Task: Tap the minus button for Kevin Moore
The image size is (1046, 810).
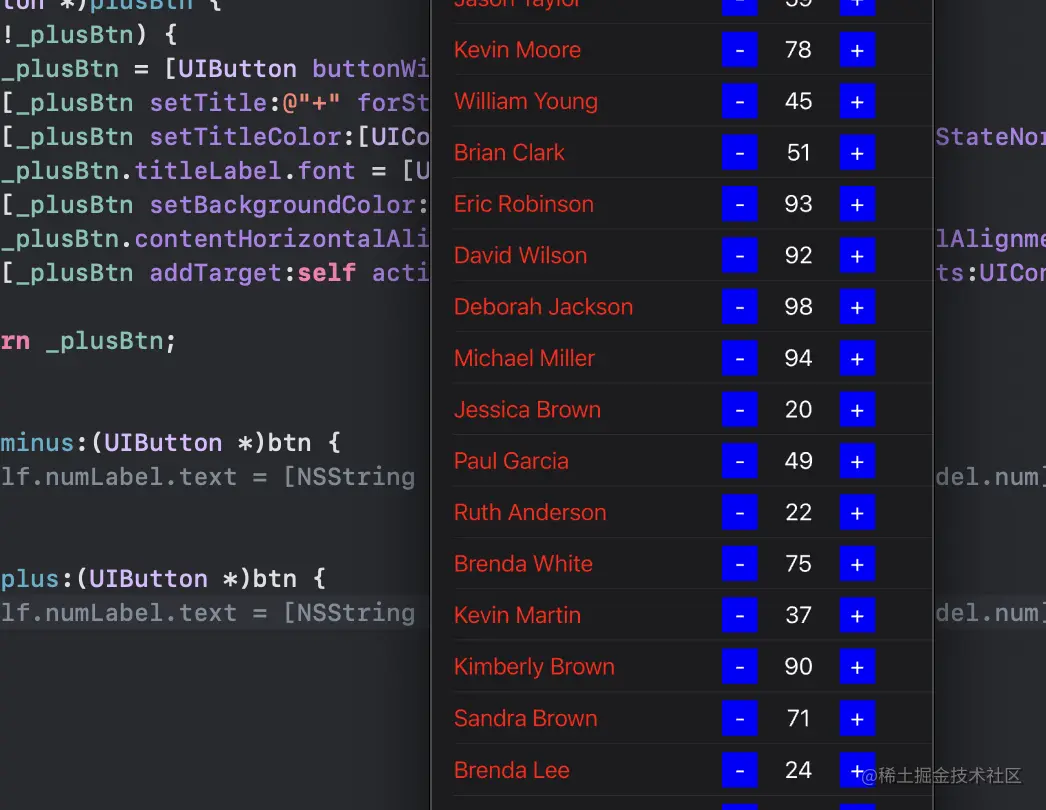Action: (x=739, y=50)
